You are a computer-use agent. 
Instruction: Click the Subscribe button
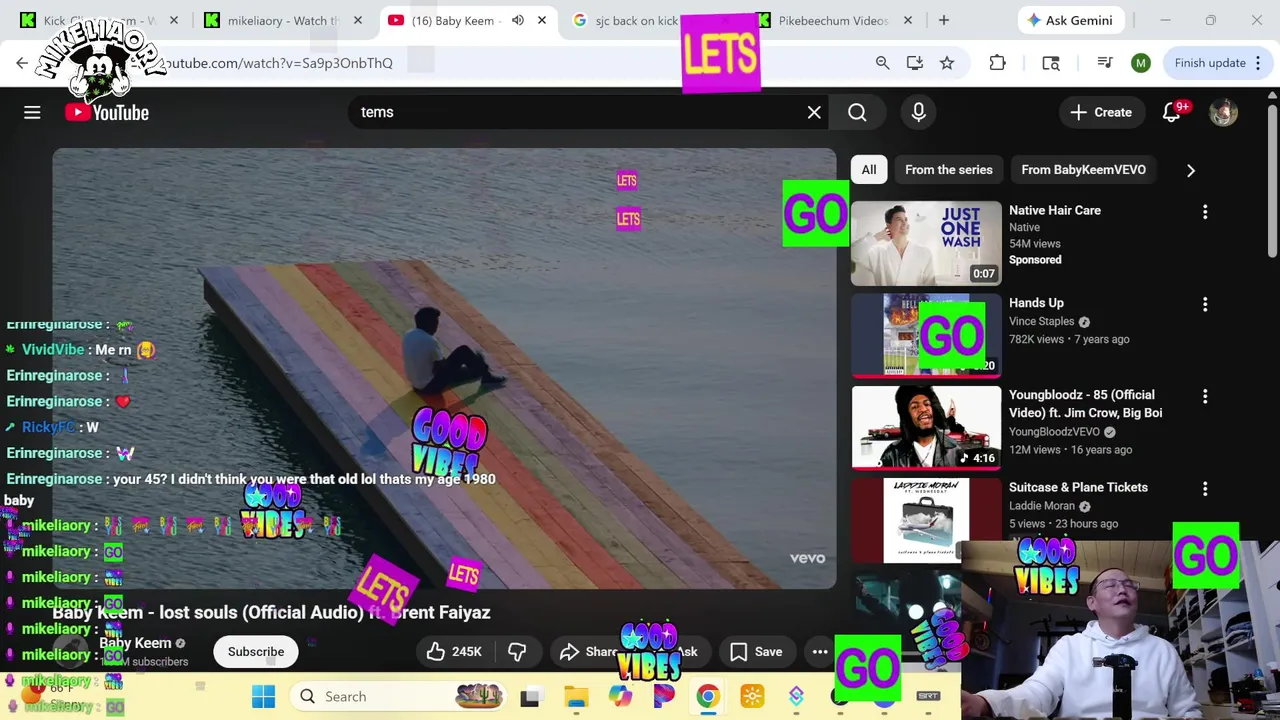[256, 651]
